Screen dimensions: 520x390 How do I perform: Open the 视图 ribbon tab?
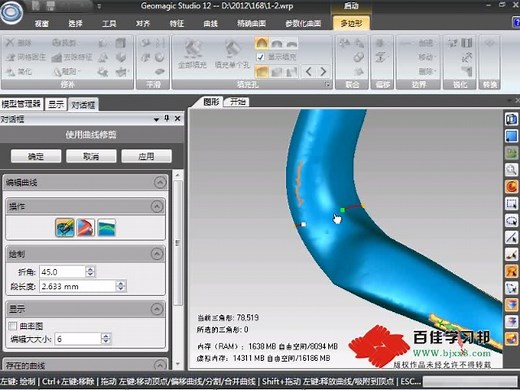(42, 23)
